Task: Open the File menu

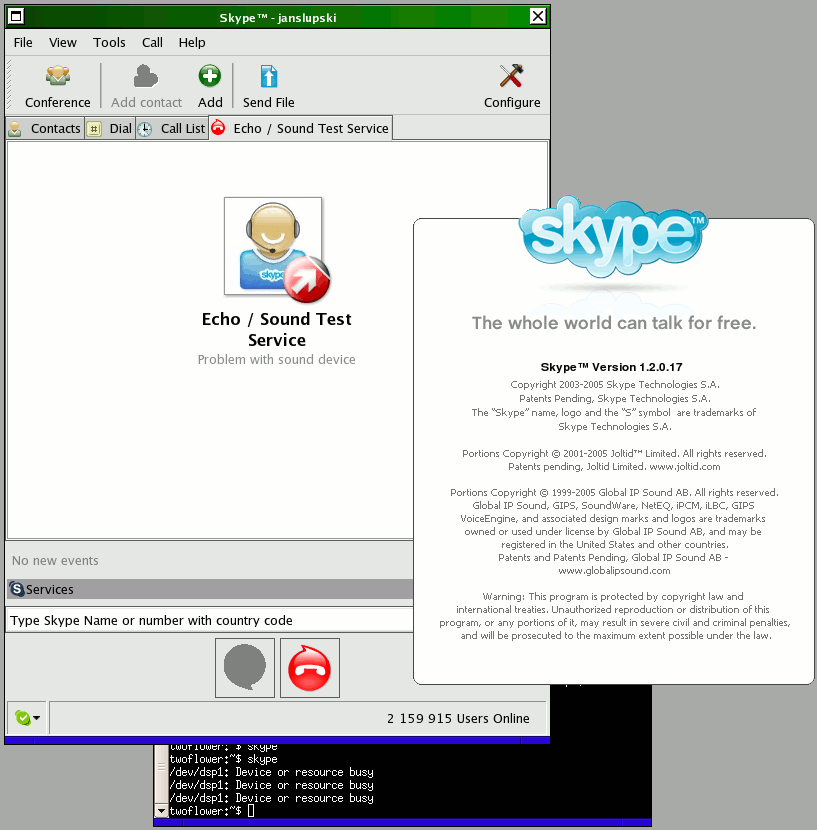Action: [23, 42]
